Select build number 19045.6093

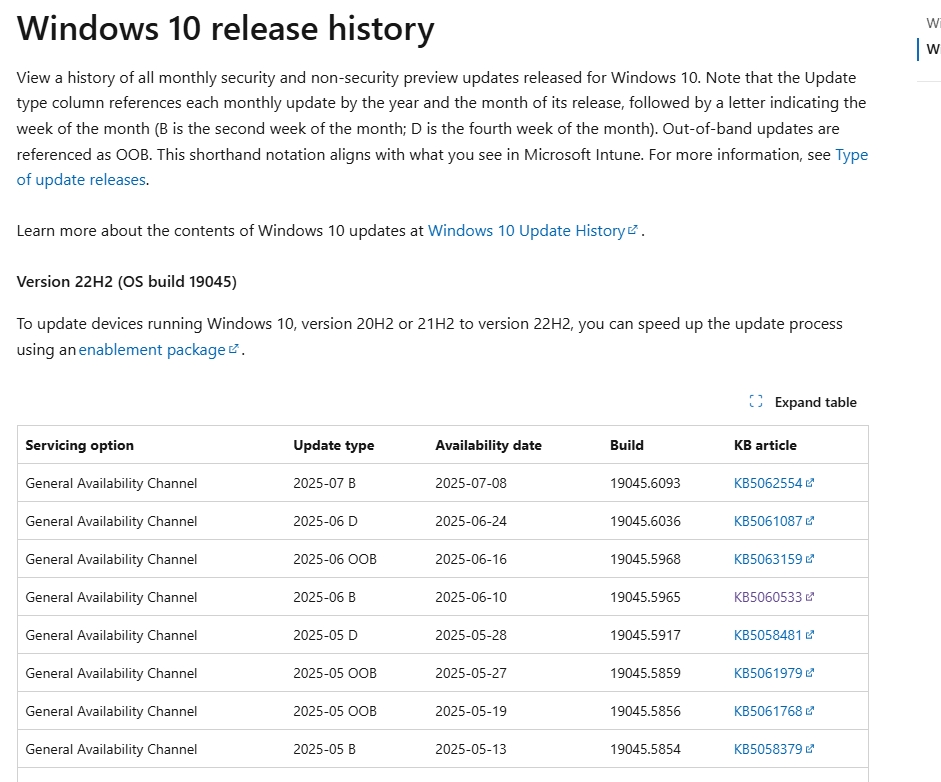point(645,483)
